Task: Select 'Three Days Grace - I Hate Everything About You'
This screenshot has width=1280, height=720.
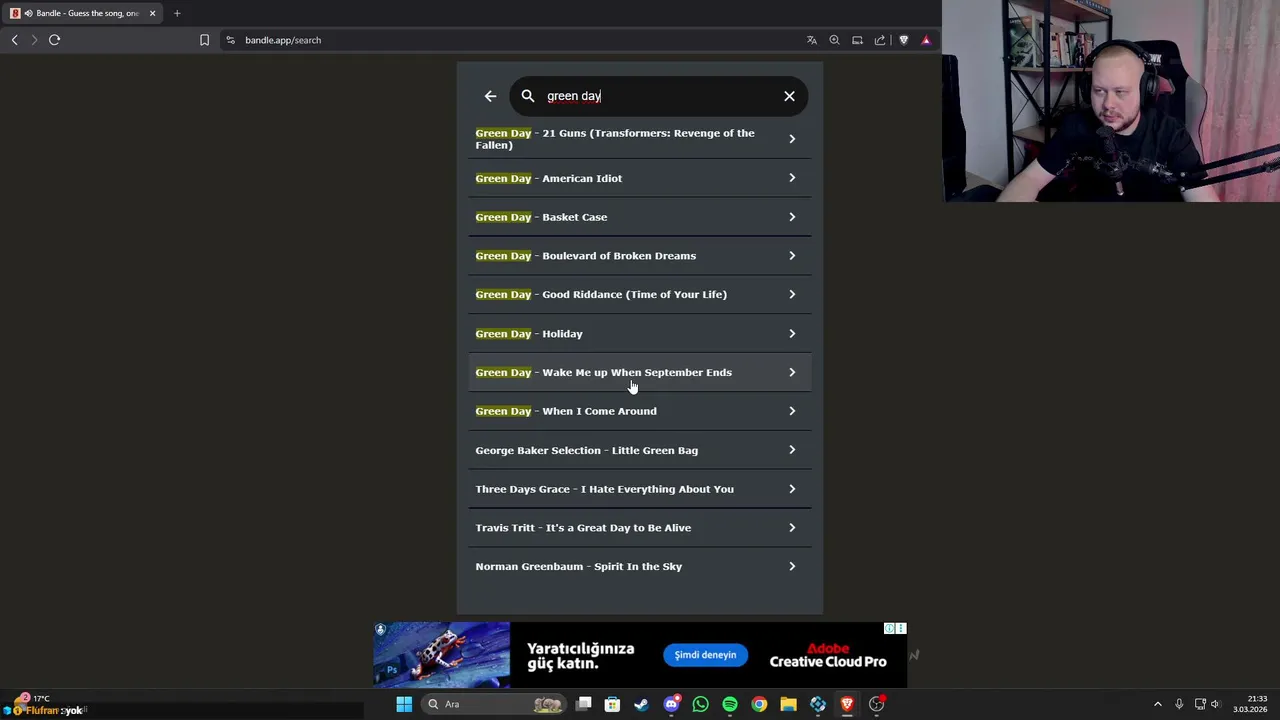Action: pos(639,489)
